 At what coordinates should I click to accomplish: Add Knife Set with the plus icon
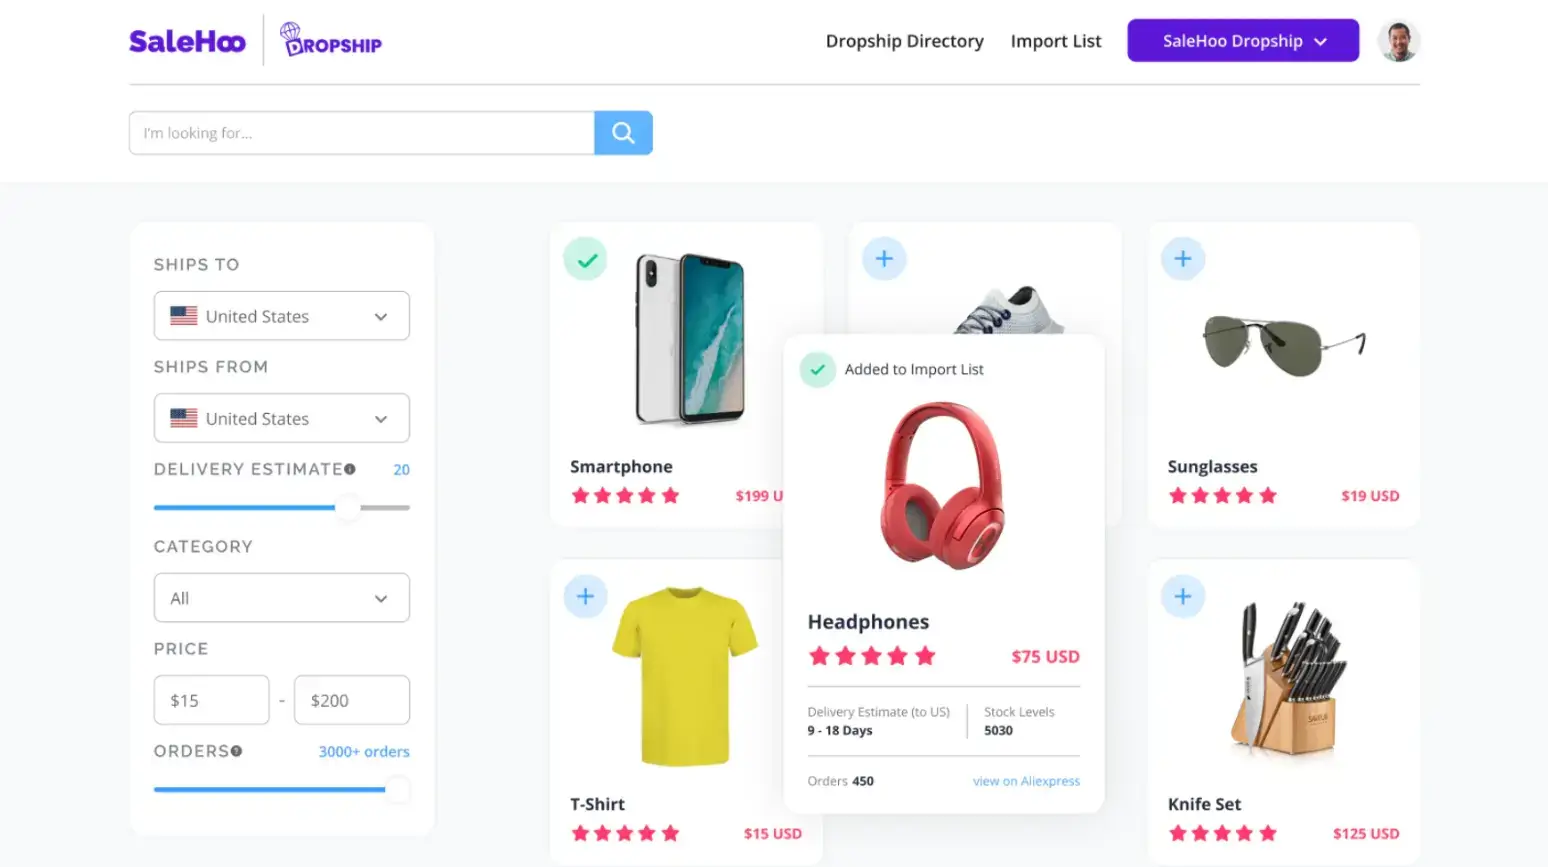[1183, 597]
